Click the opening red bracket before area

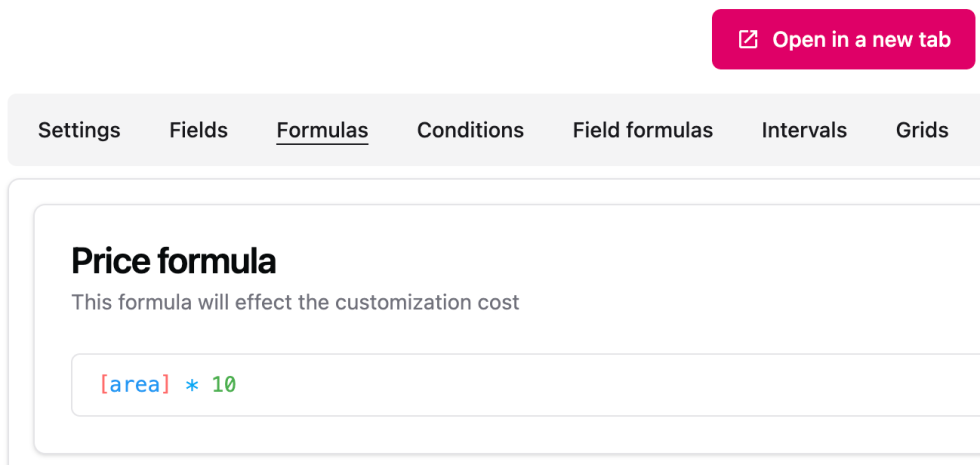104,385
